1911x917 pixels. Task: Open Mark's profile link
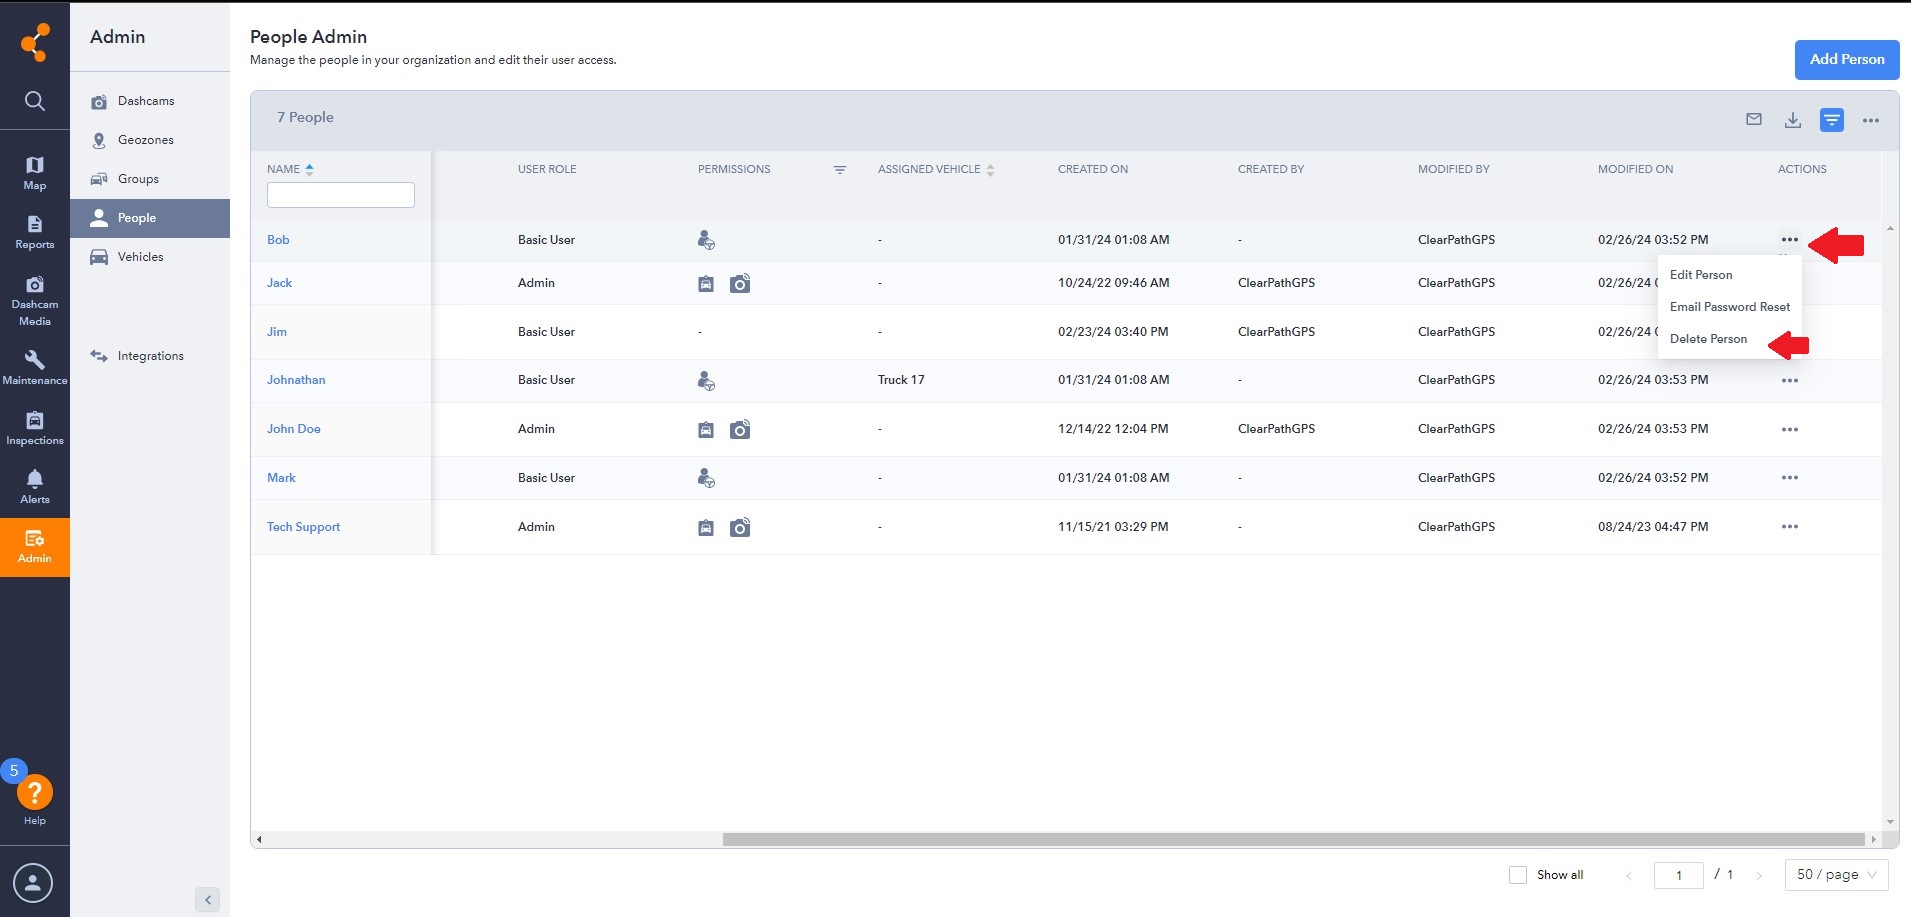click(281, 478)
